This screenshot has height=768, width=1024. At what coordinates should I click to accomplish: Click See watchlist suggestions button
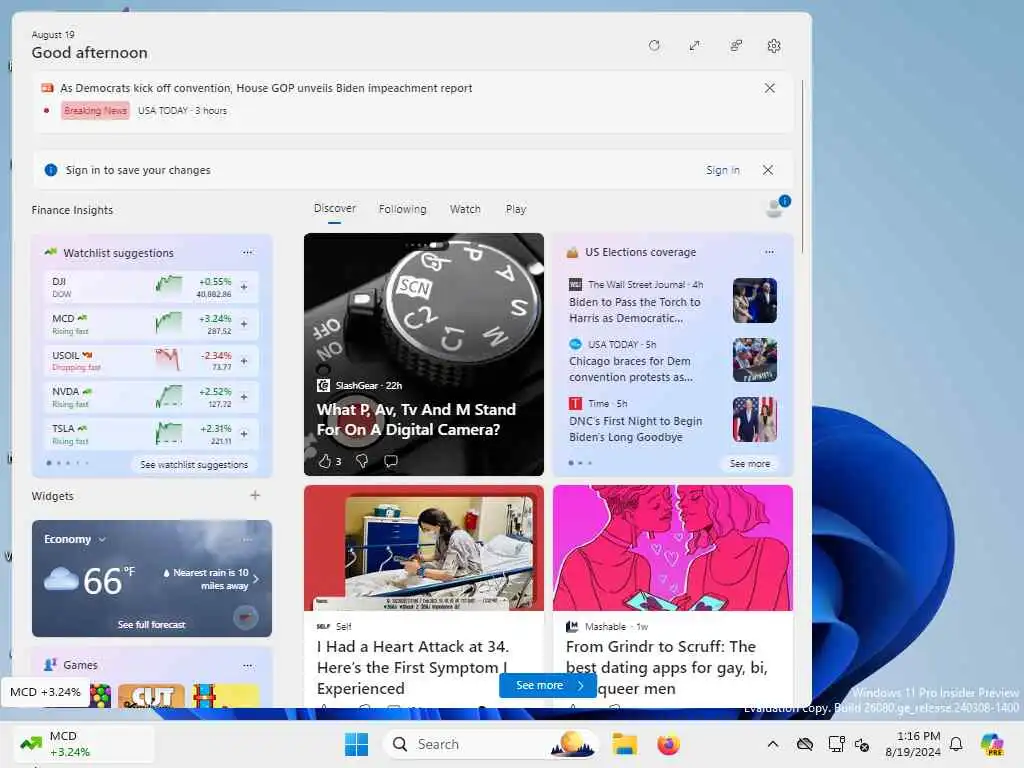(x=194, y=464)
